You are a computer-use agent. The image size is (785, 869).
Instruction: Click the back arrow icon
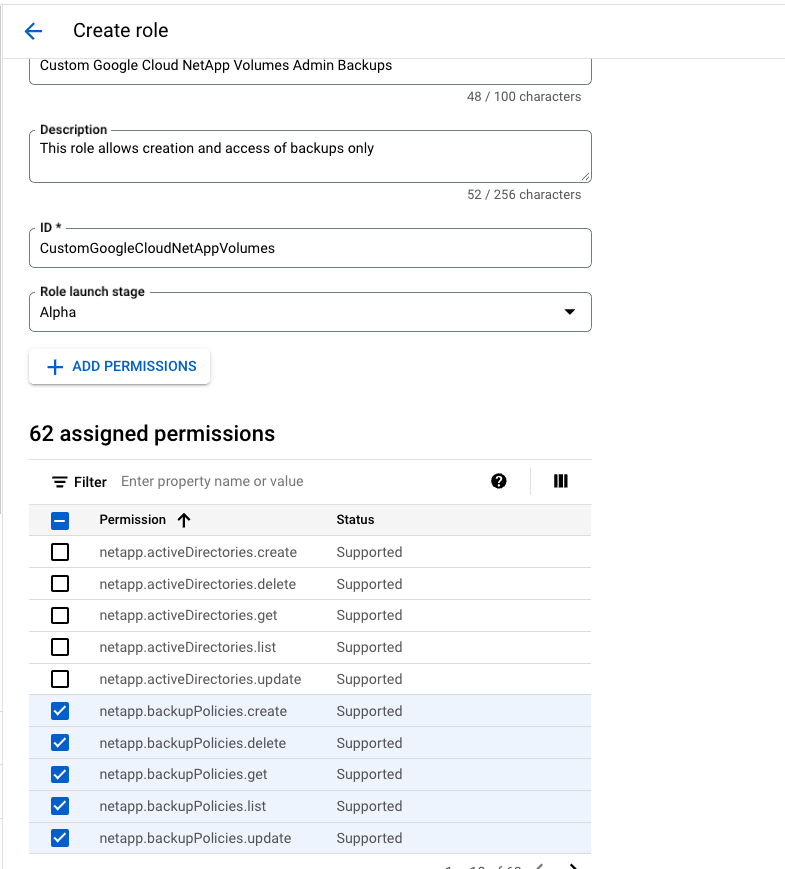34,31
